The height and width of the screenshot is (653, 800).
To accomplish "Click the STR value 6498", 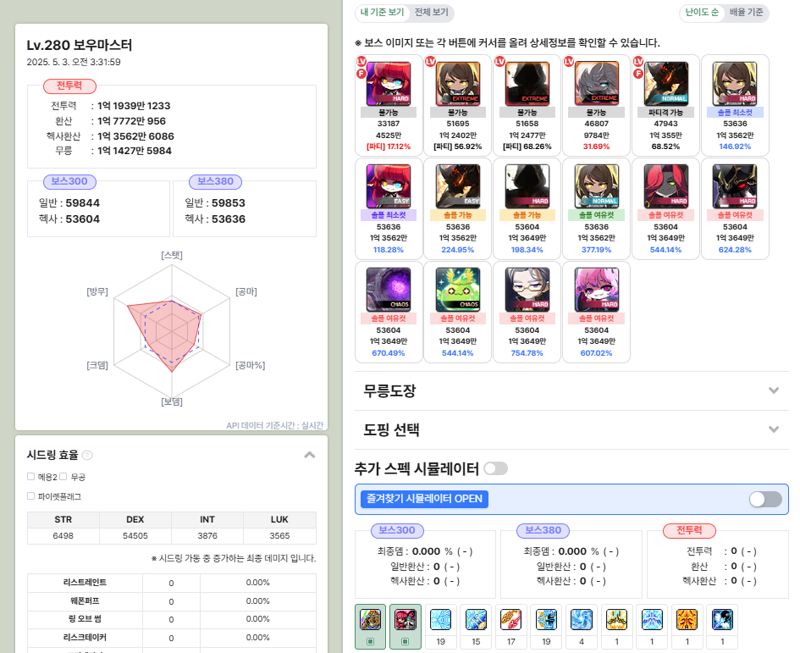I will [x=63, y=536].
